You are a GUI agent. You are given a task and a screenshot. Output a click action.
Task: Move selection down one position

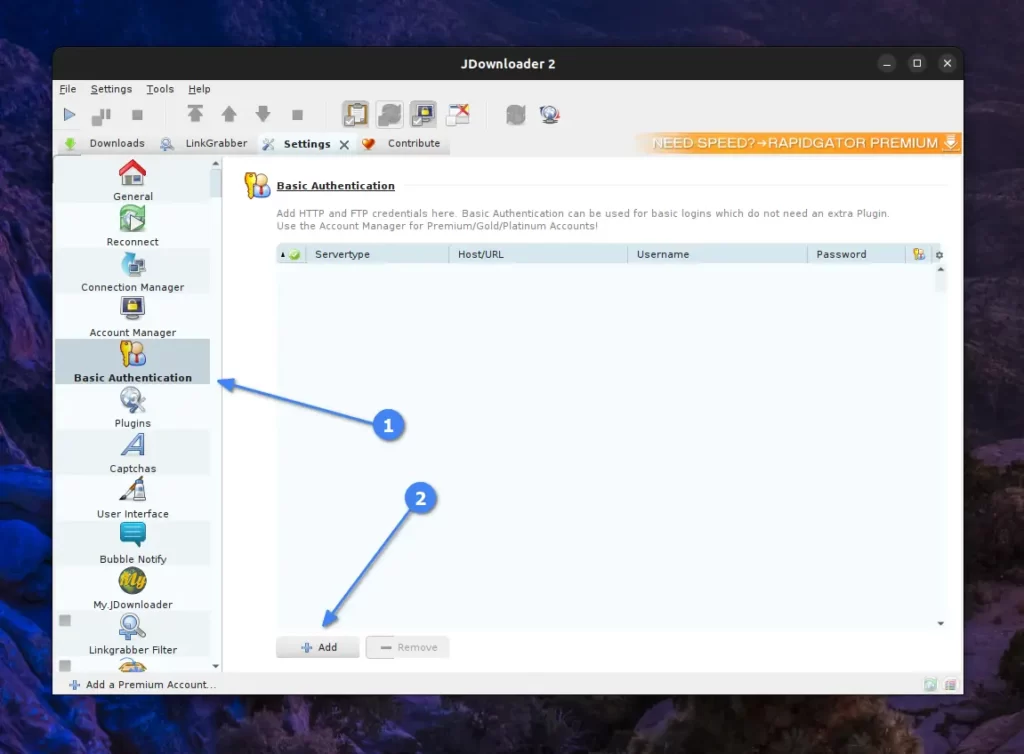pos(263,114)
